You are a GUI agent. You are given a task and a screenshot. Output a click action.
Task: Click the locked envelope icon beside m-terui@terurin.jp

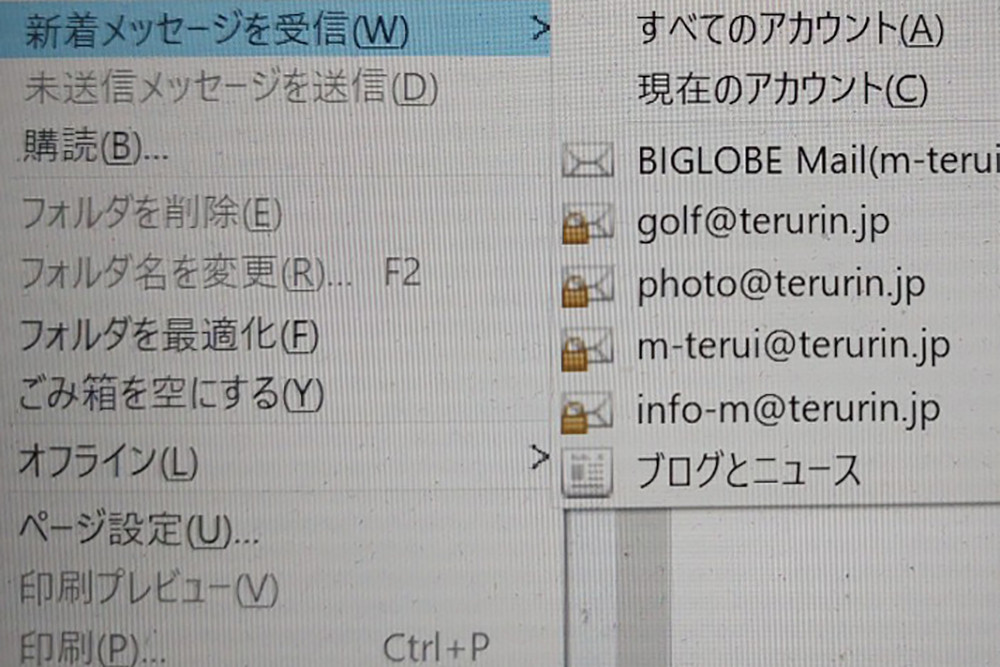588,348
